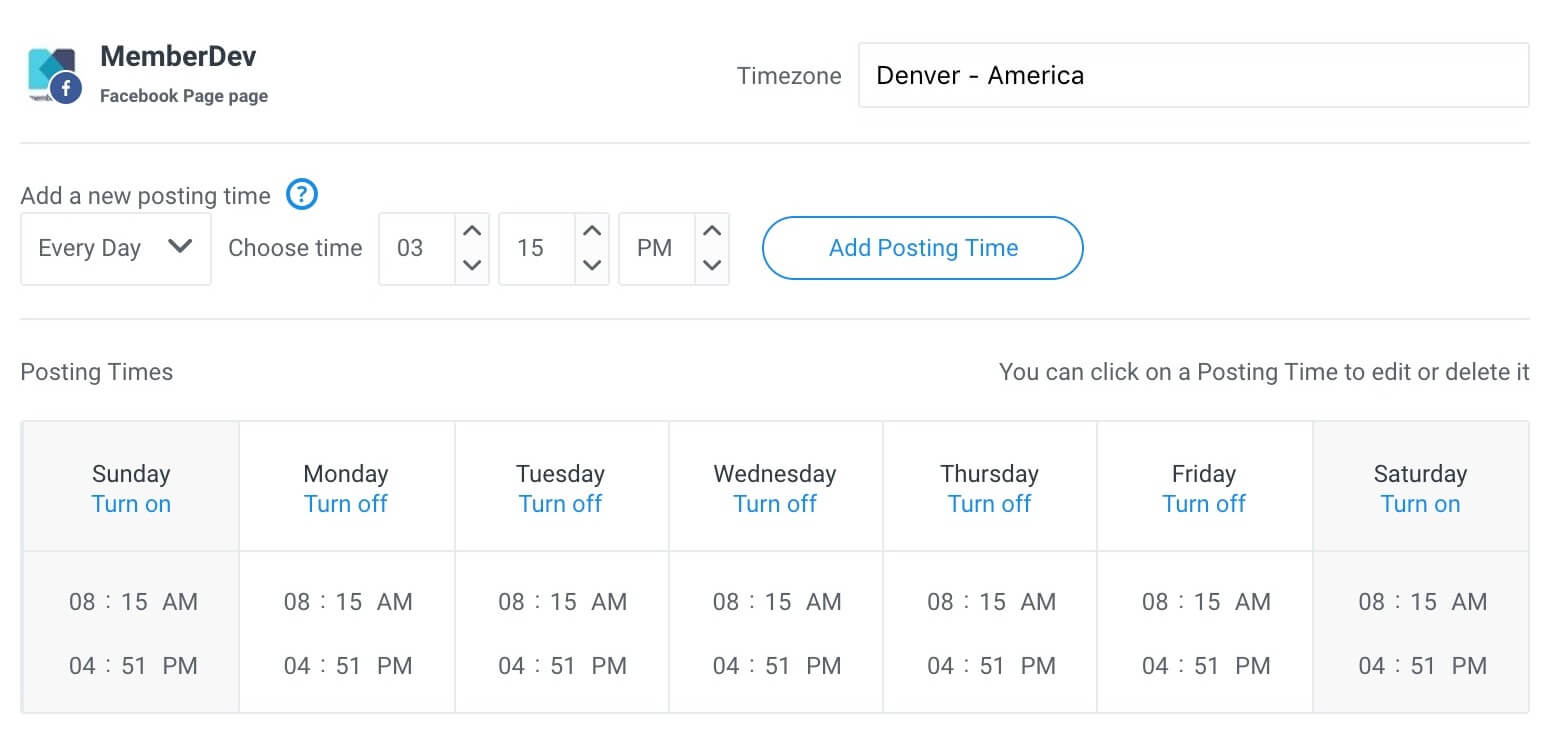Viewport: 1558px width, 754px height.
Task: Click the Posting Times section heading
Action: [x=97, y=372]
